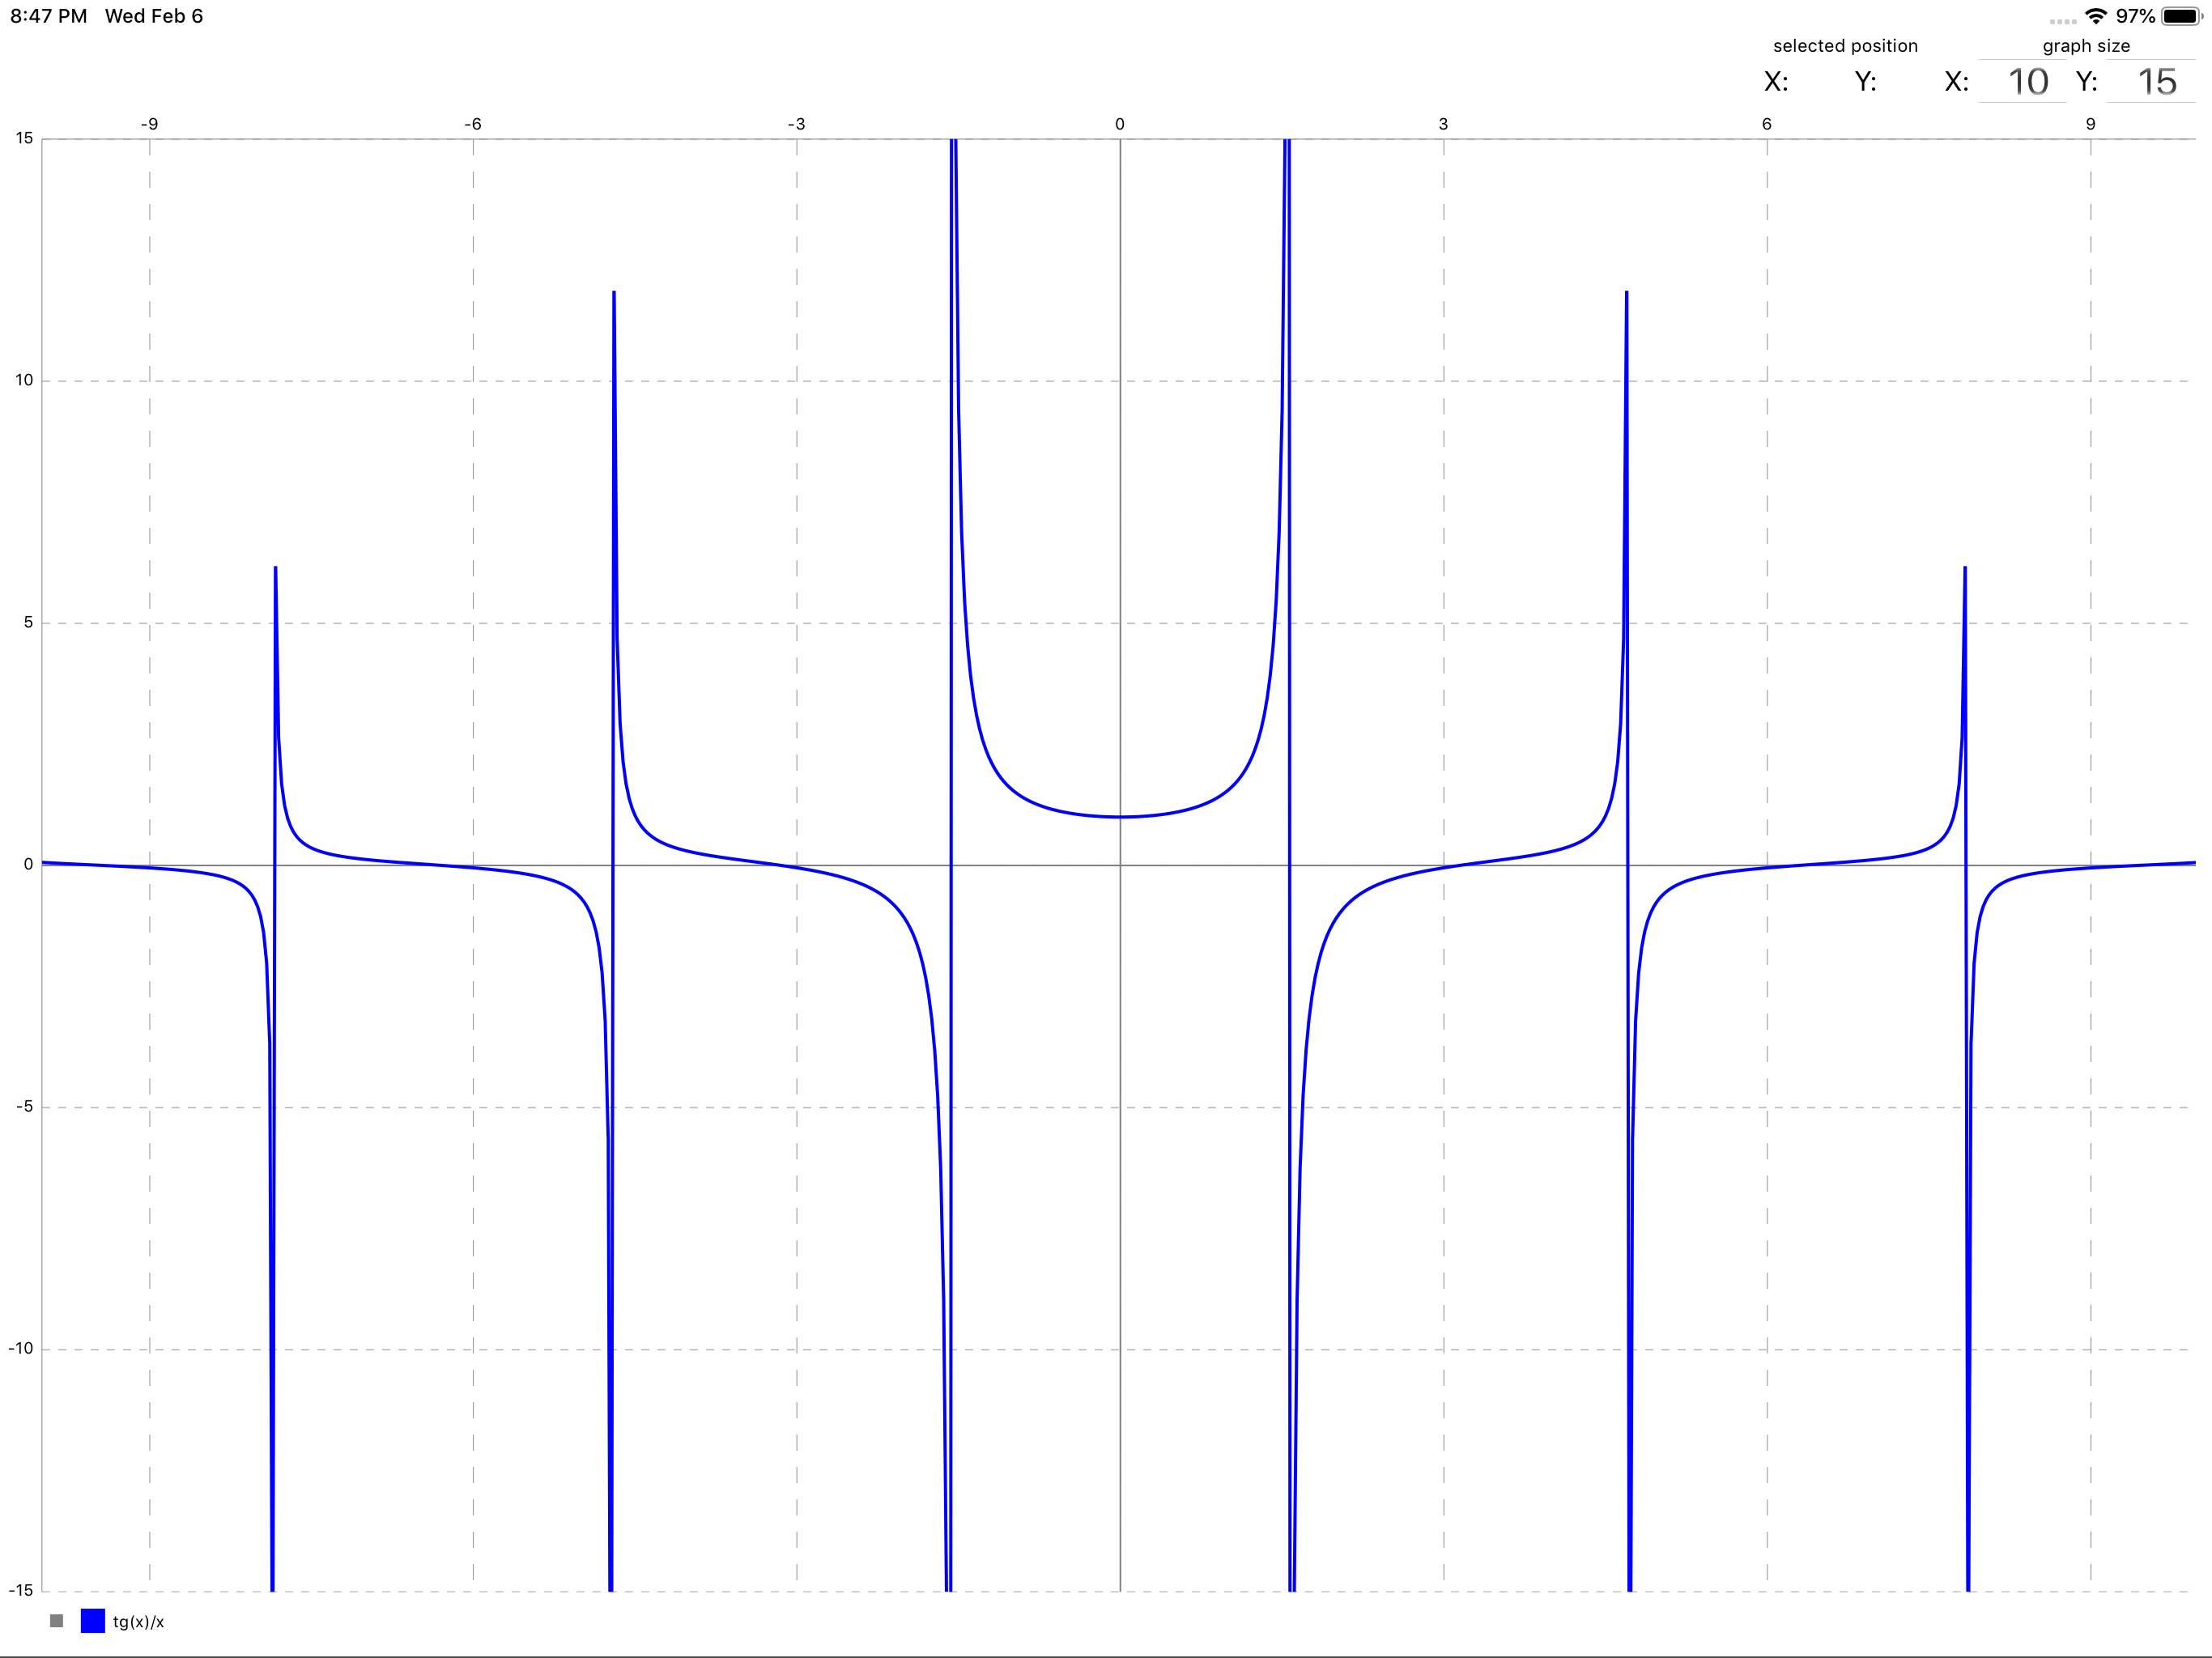Viewport: 2212px width, 1658px height.
Task: Click the y-axis tick label -15
Action: (21, 1590)
